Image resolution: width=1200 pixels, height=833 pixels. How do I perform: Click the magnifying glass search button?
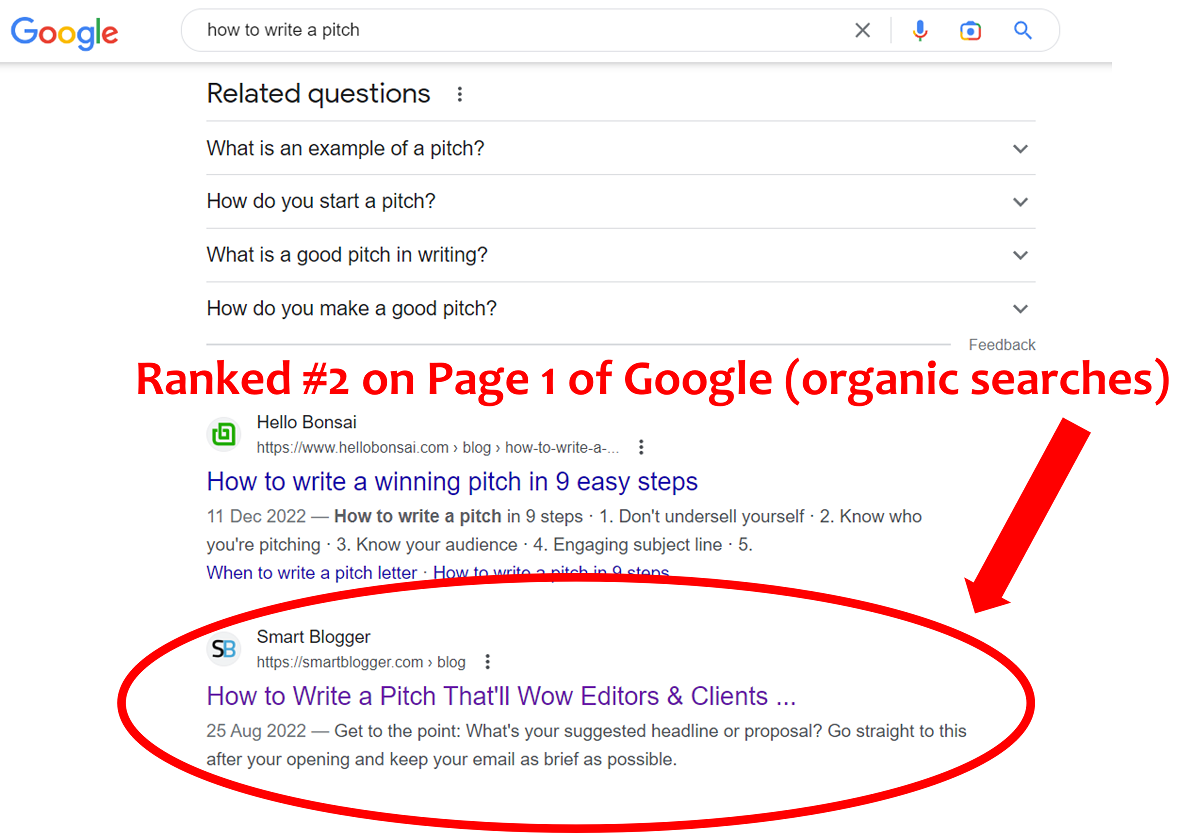pos(1022,31)
